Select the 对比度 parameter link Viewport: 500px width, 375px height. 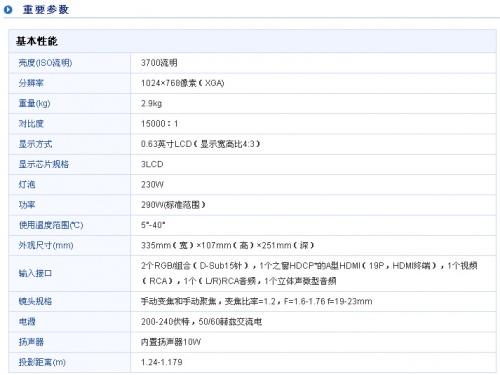(x=31, y=124)
